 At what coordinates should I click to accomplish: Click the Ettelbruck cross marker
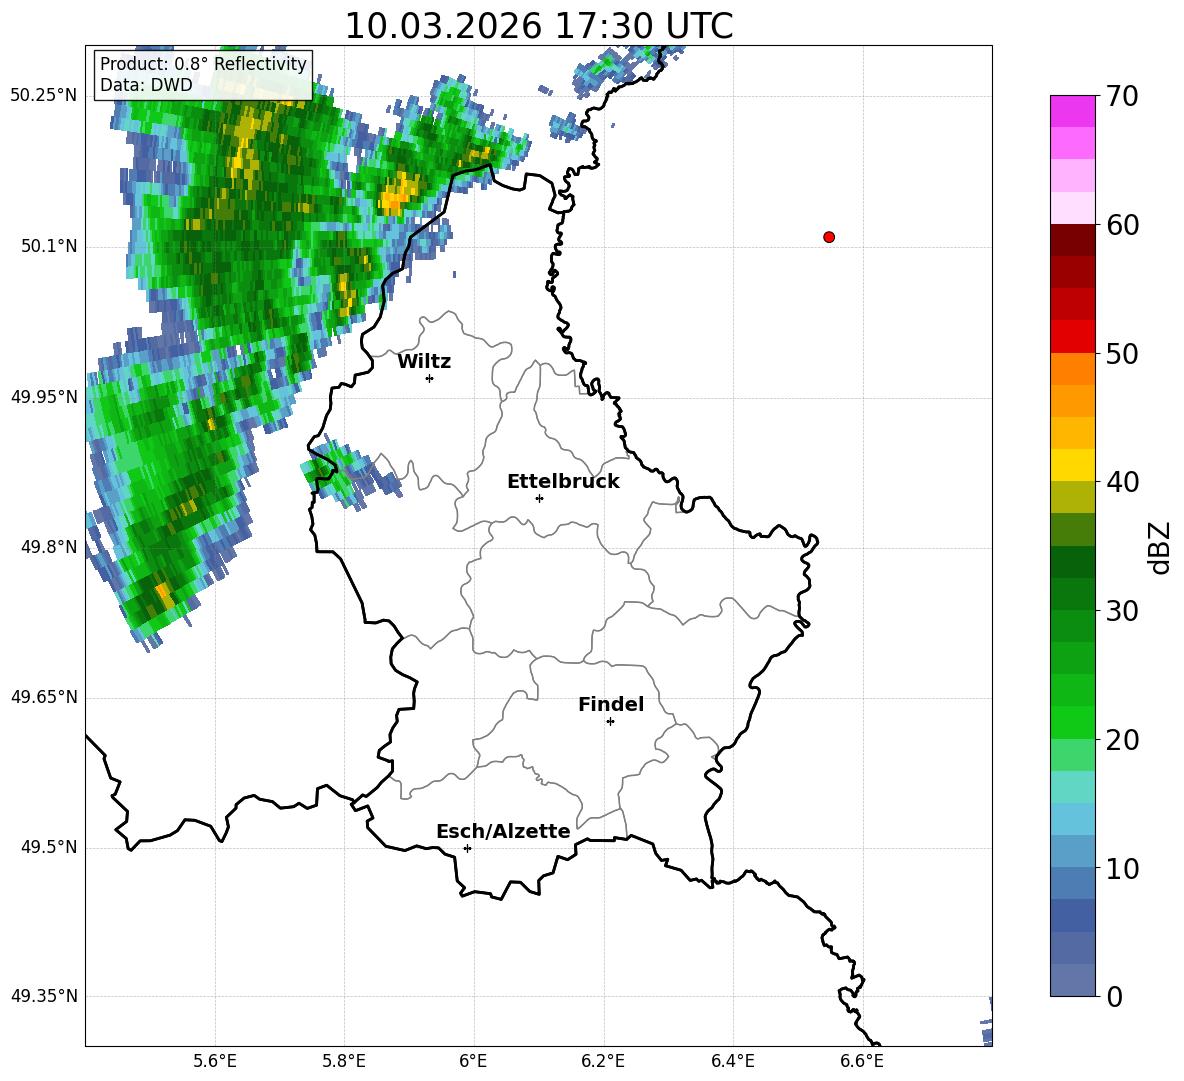pyautogui.click(x=539, y=498)
